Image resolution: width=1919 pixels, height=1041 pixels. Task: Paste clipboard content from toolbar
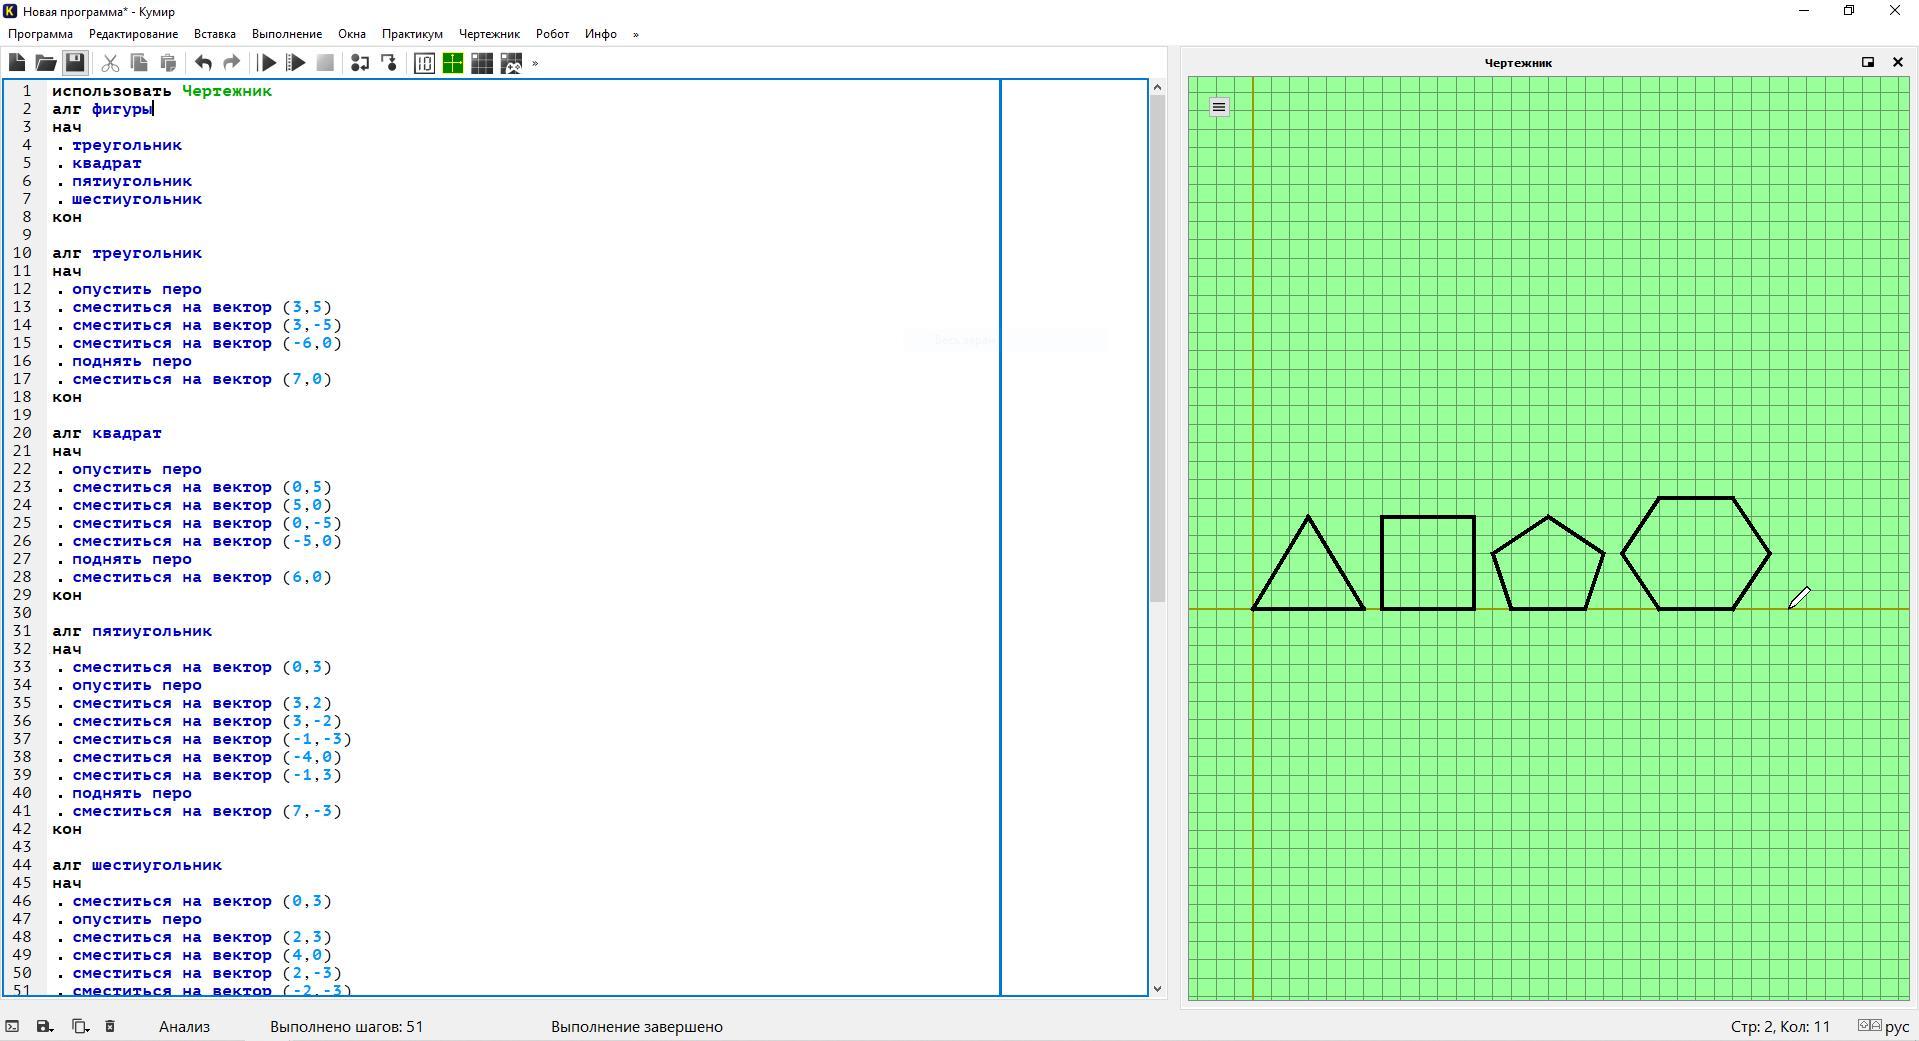(x=168, y=63)
